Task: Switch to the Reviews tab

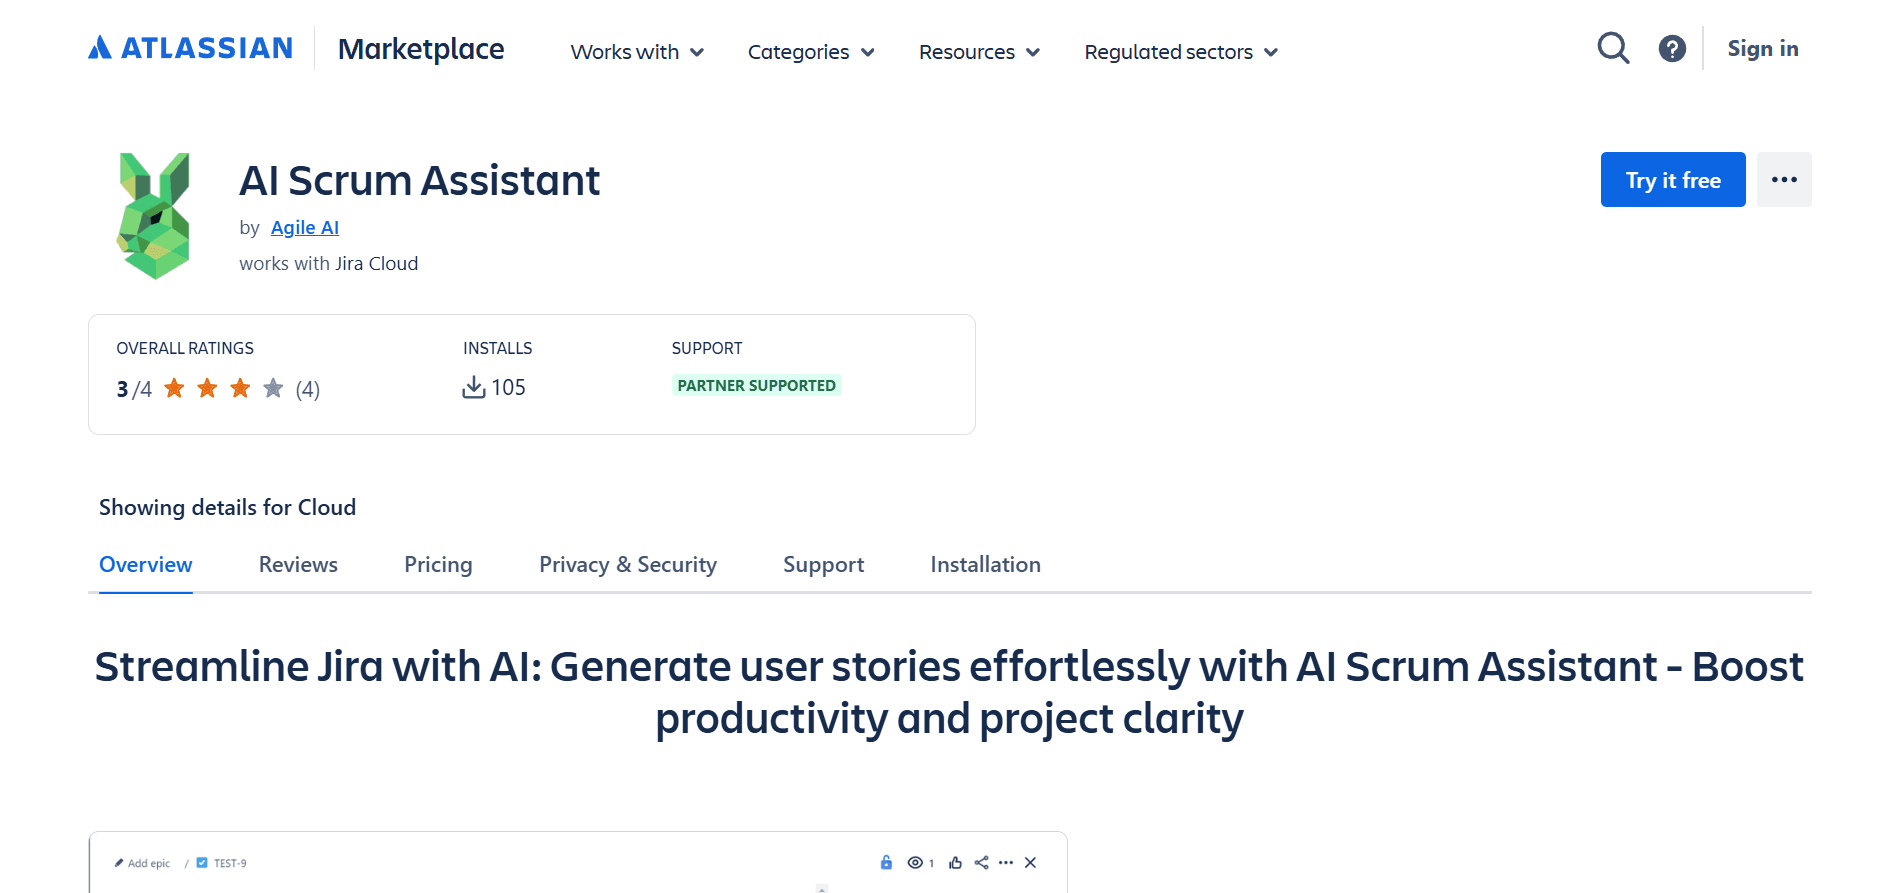Action: [x=297, y=565]
